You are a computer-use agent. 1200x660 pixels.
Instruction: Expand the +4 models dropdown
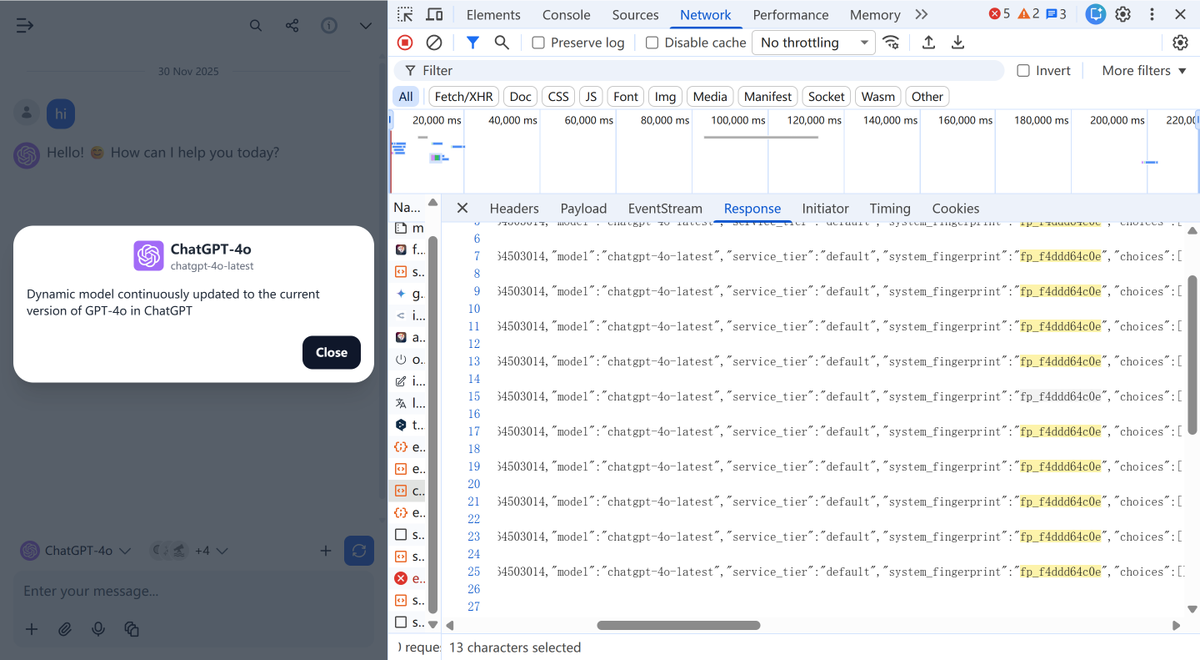(x=189, y=551)
